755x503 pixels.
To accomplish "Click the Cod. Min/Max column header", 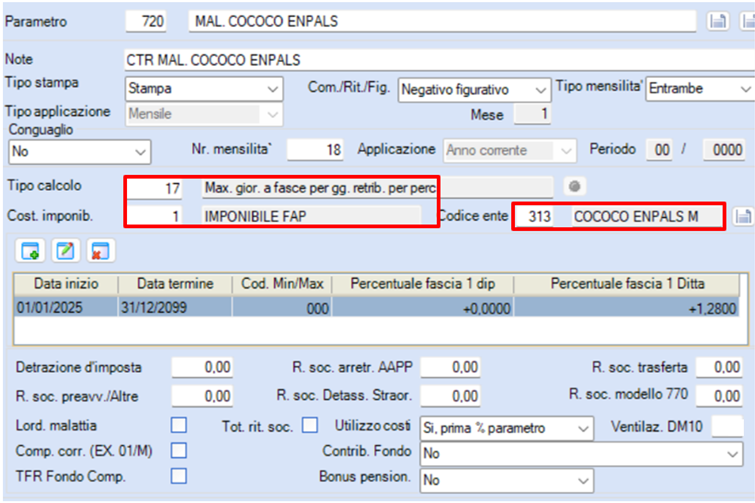I will click(x=282, y=284).
